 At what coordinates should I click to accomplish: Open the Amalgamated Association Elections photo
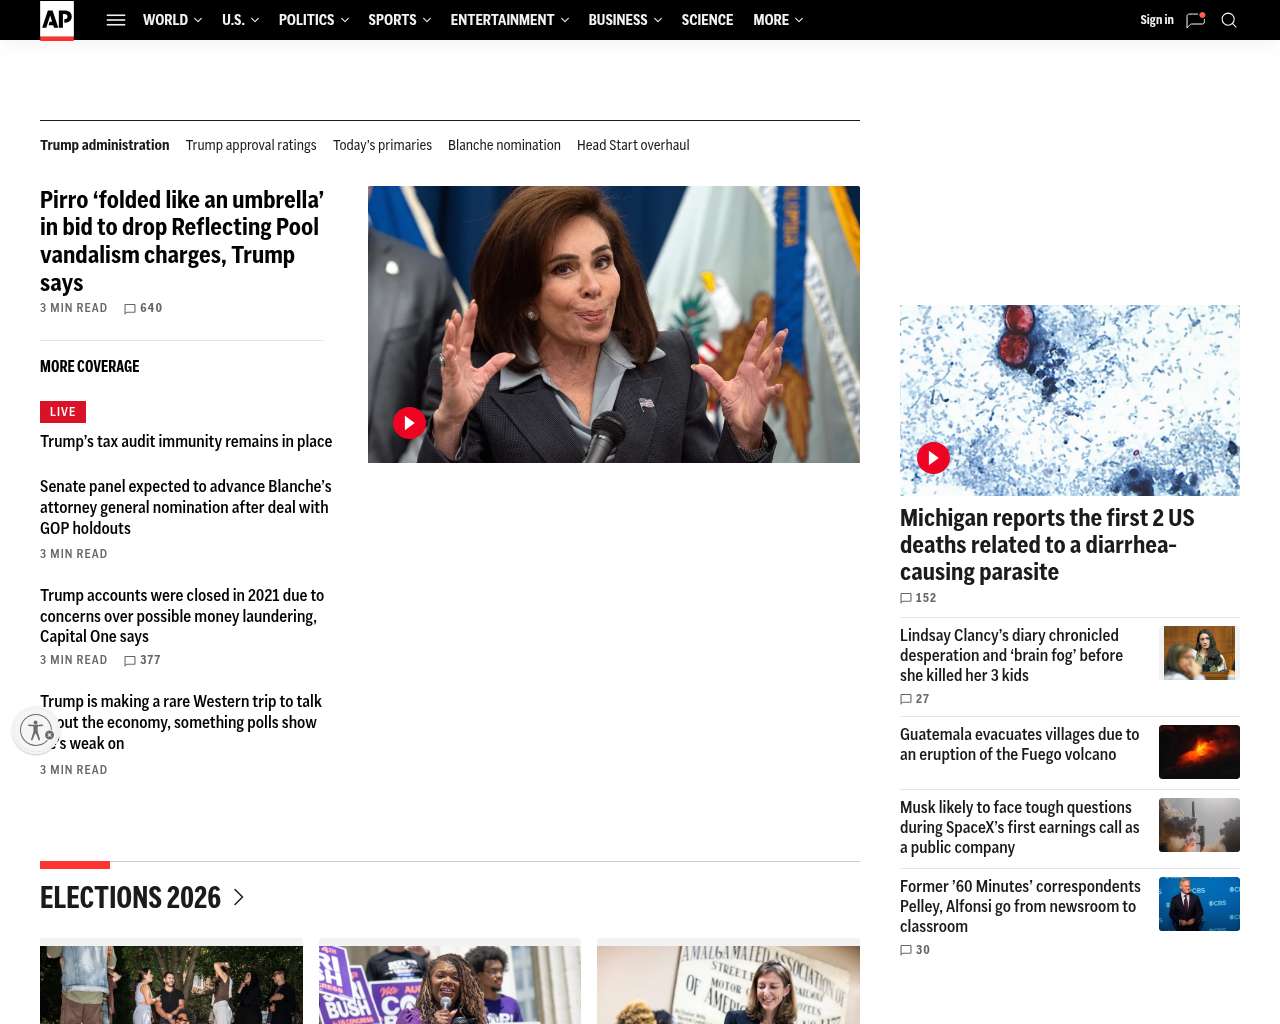[728, 985]
